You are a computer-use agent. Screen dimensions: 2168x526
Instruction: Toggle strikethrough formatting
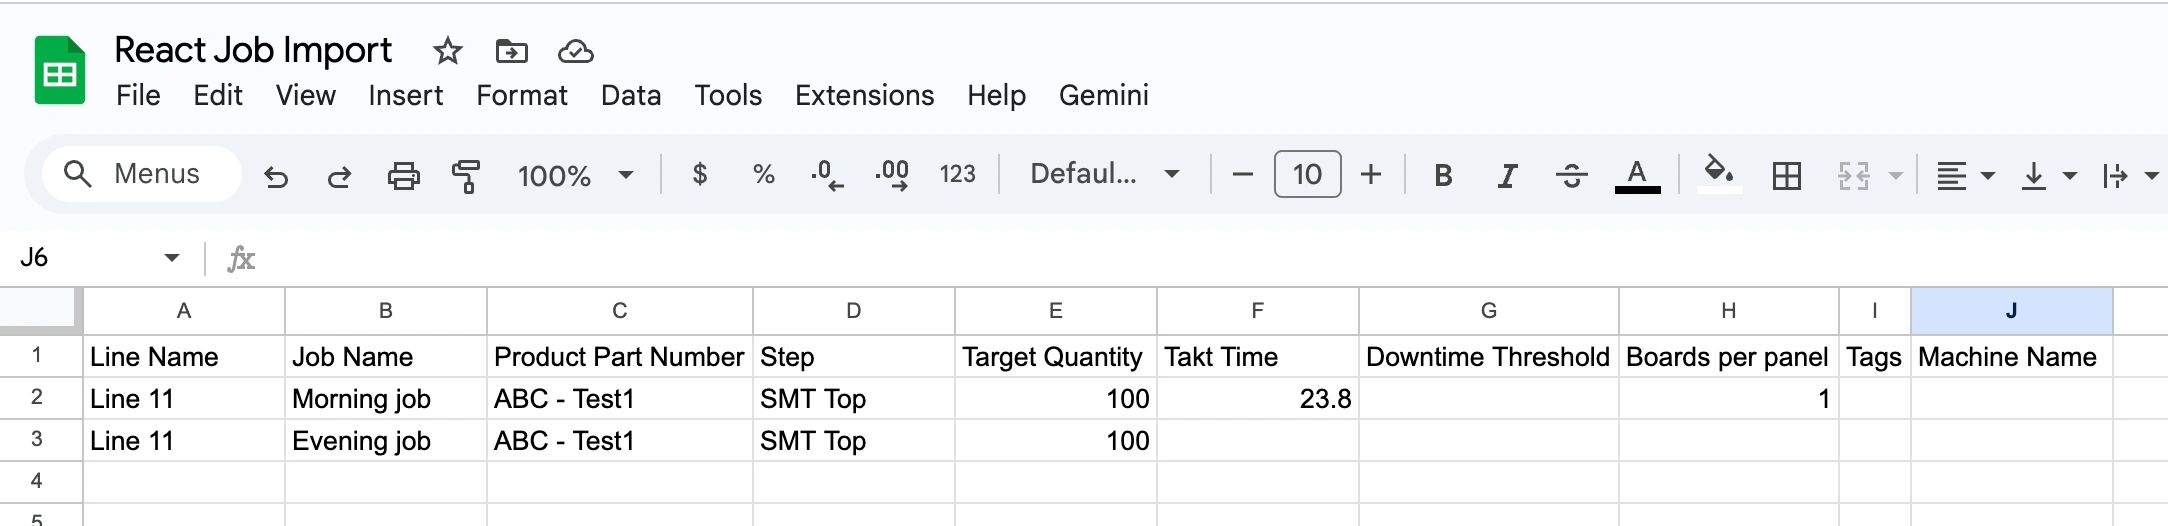point(1571,176)
